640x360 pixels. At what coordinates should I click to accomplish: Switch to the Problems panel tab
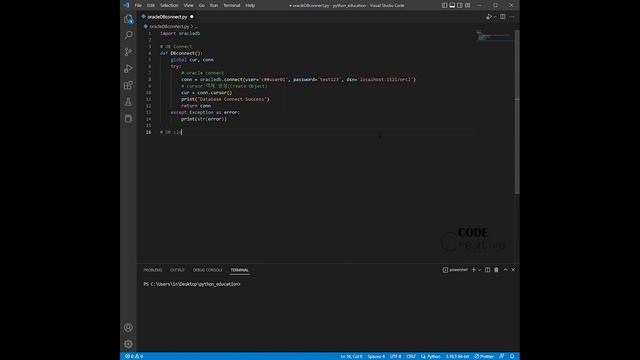point(153,270)
